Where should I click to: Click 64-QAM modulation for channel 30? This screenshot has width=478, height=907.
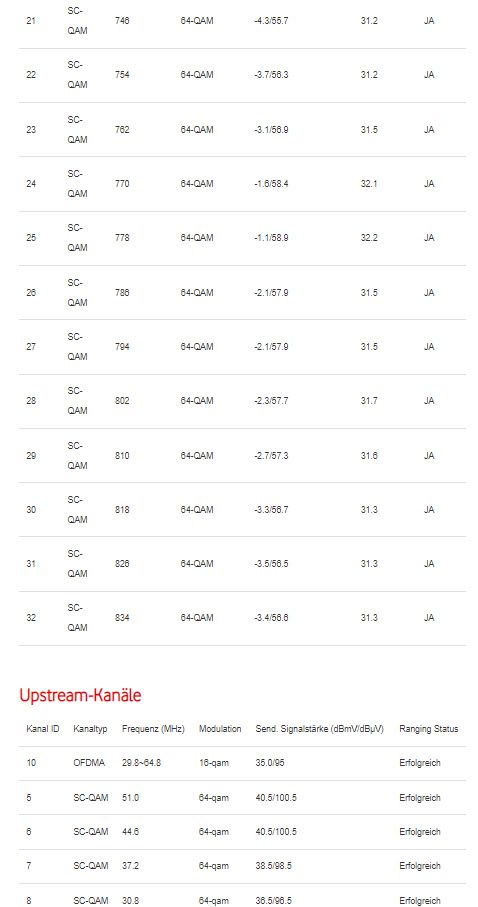click(197, 510)
